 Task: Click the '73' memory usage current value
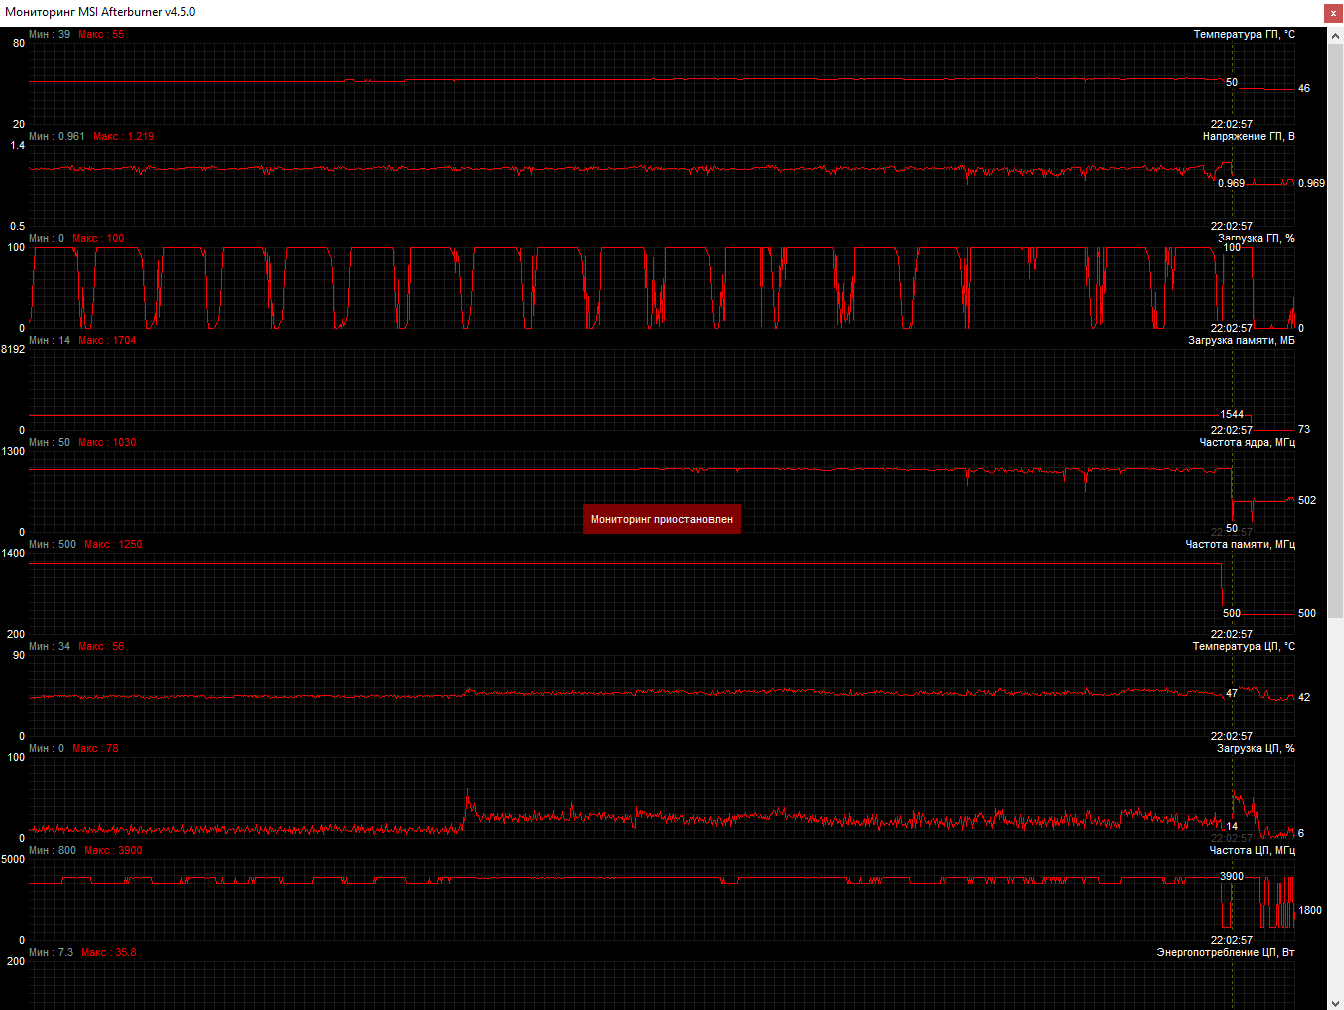1304,429
